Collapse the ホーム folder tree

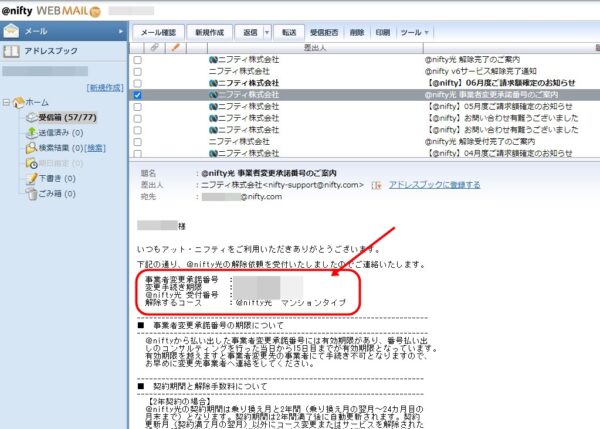8,102
